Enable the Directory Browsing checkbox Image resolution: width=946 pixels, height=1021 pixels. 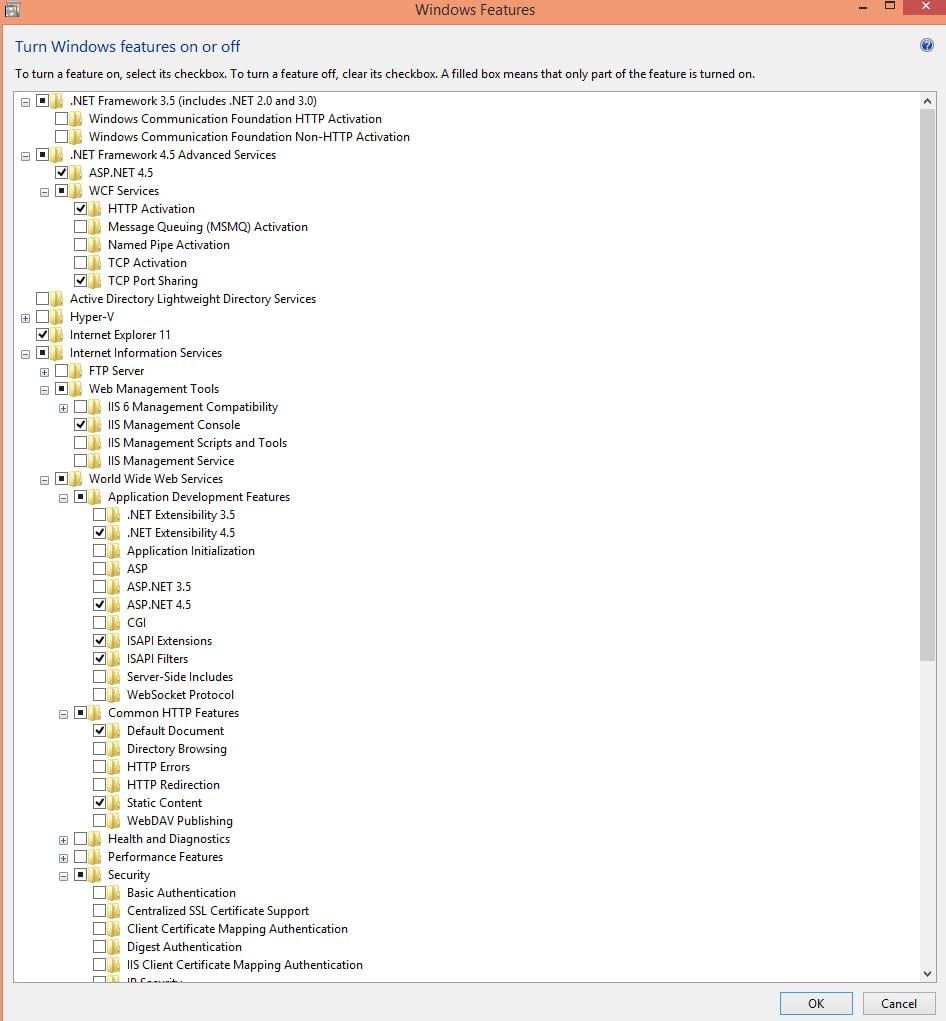[x=100, y=749]
